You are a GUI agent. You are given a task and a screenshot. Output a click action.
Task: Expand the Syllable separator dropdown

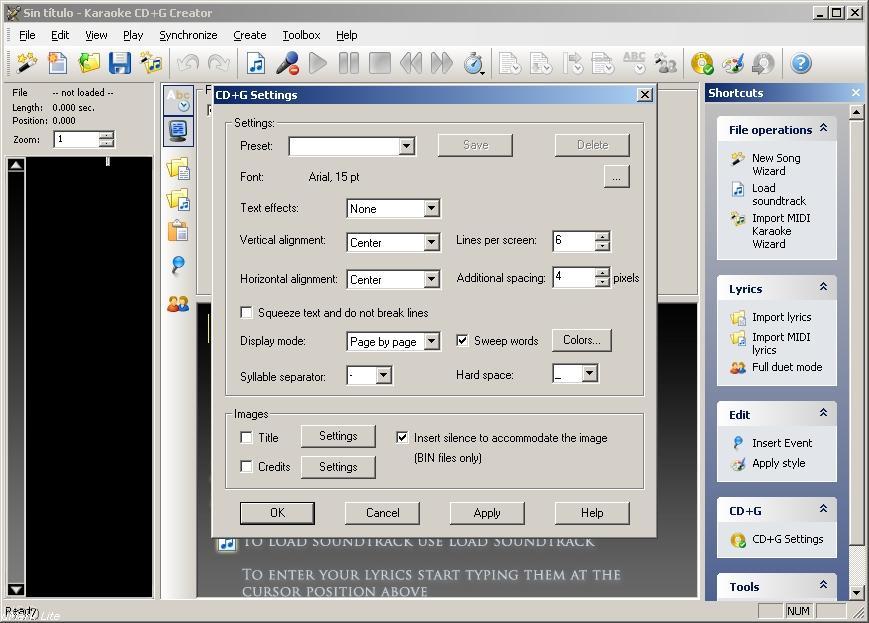384,377
